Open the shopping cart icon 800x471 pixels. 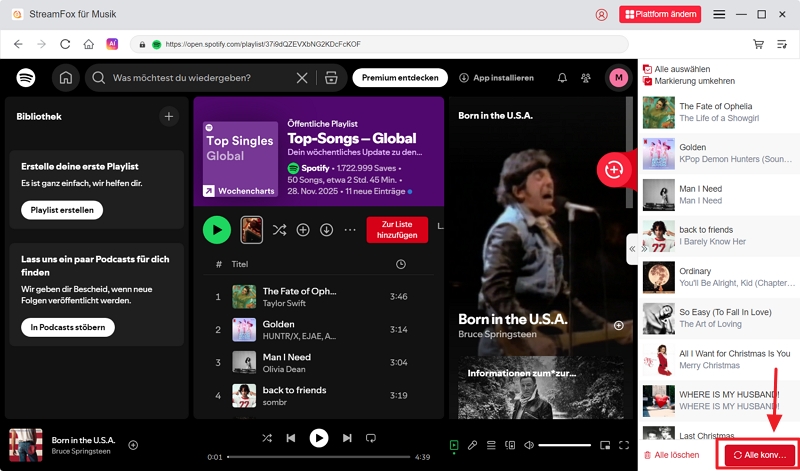[758, 44]
